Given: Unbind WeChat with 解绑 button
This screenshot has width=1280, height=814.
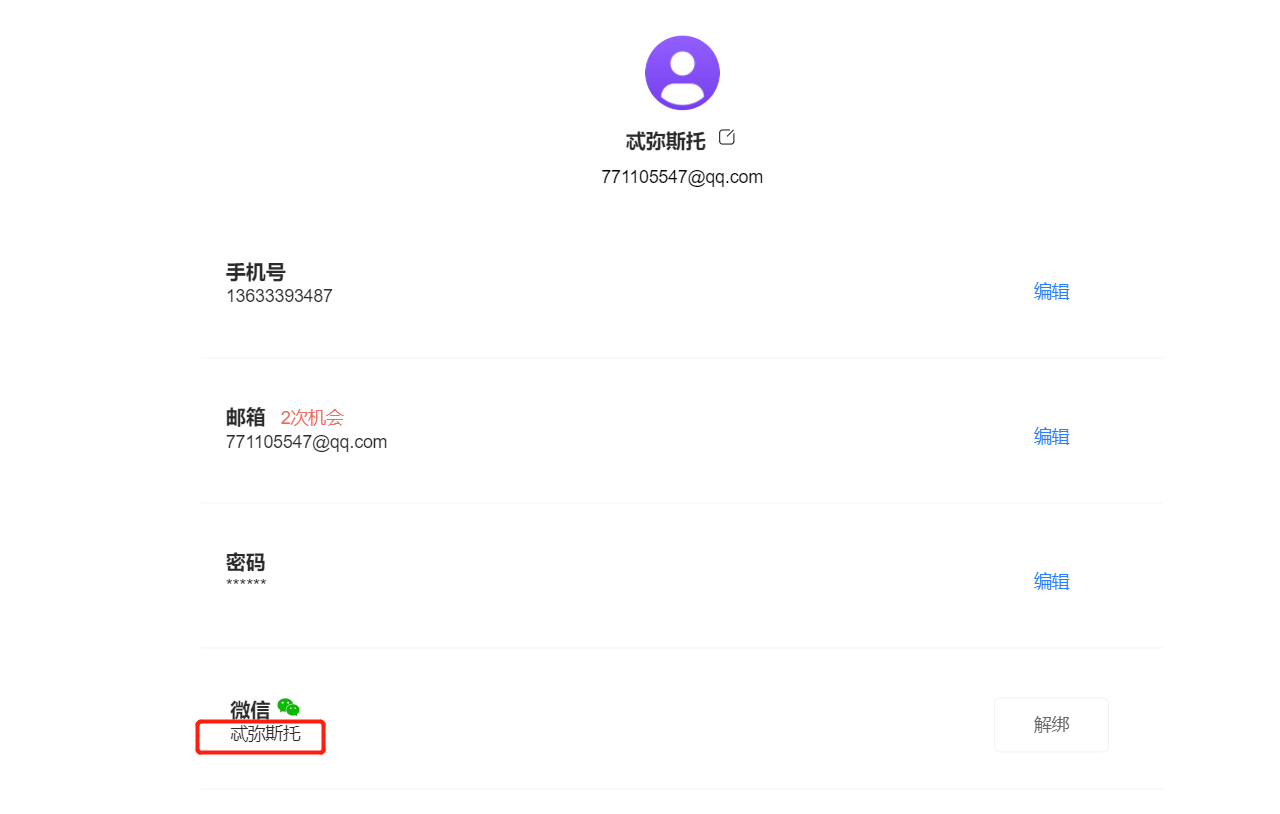Looking at the screenshot, I should pos(1051,725).
